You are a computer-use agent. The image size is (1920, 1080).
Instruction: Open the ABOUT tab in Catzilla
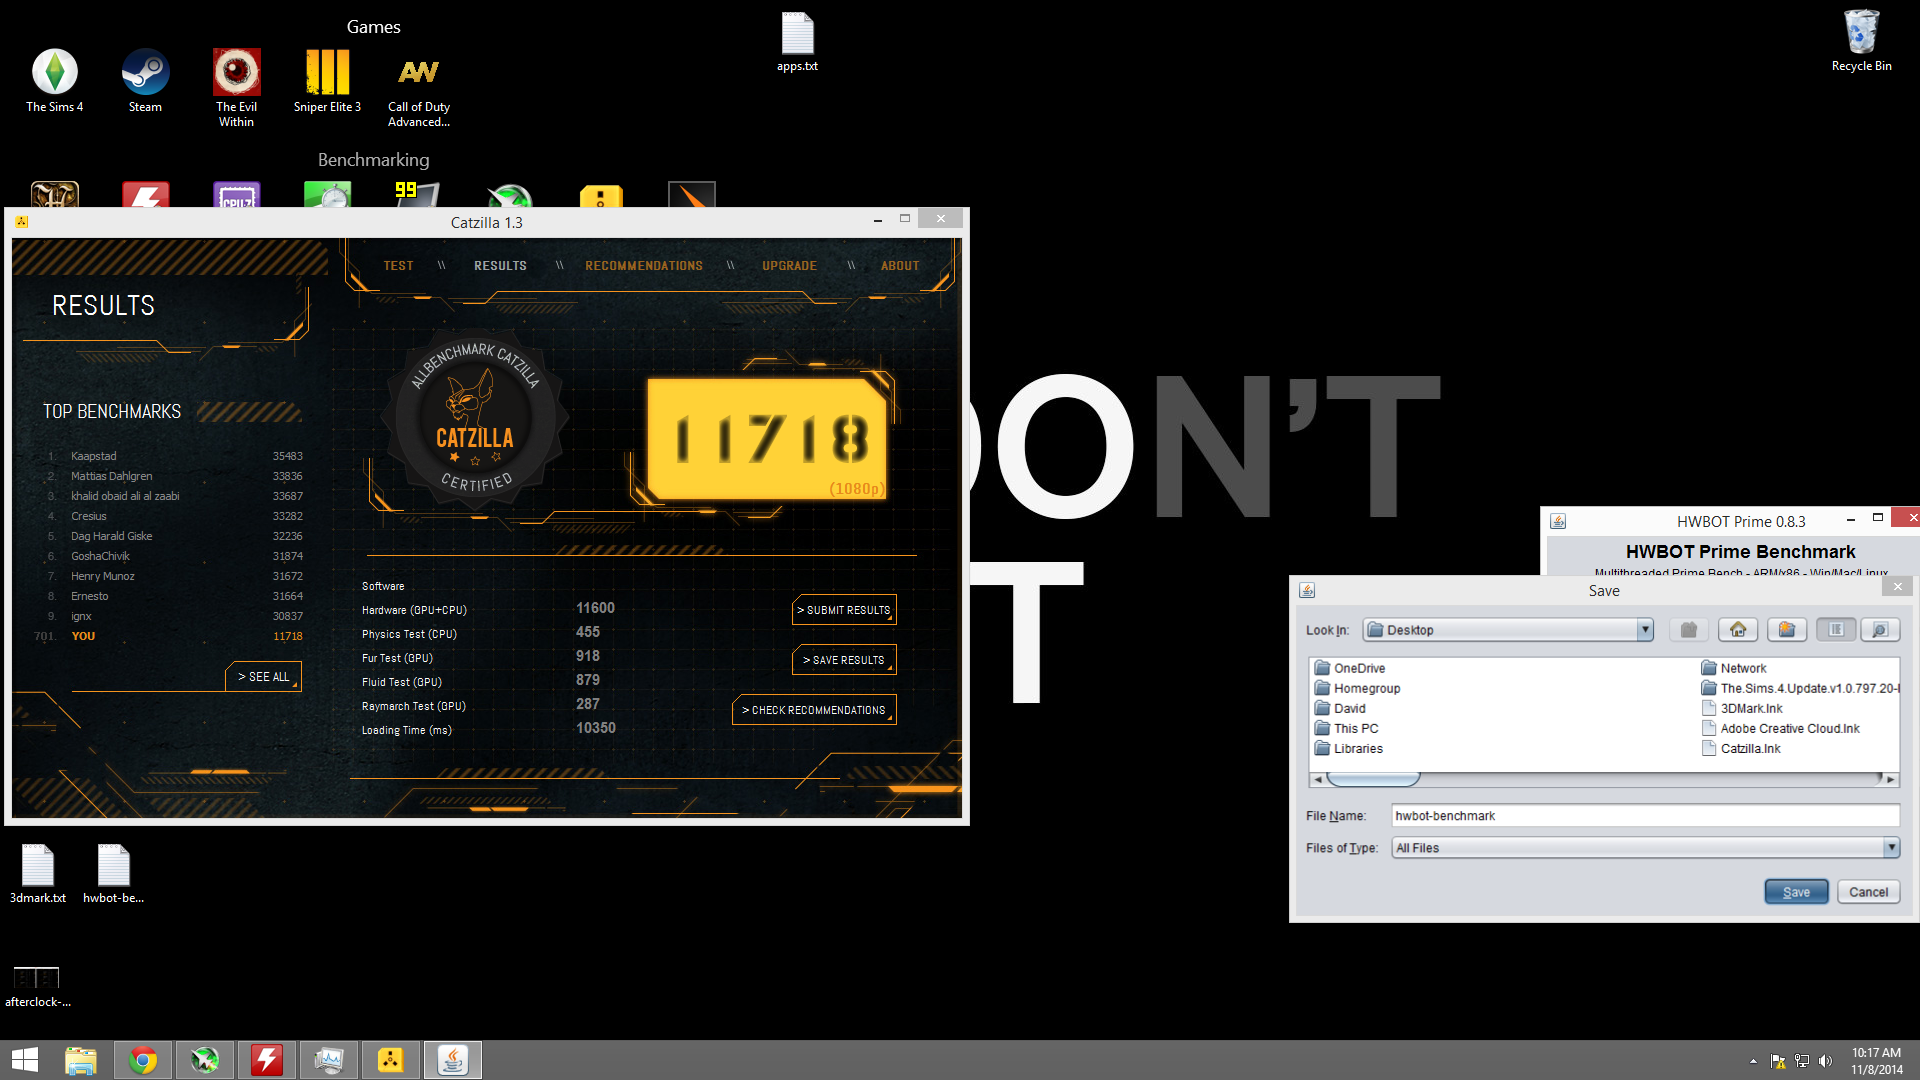pyautogui.click(x=900, y=266)
